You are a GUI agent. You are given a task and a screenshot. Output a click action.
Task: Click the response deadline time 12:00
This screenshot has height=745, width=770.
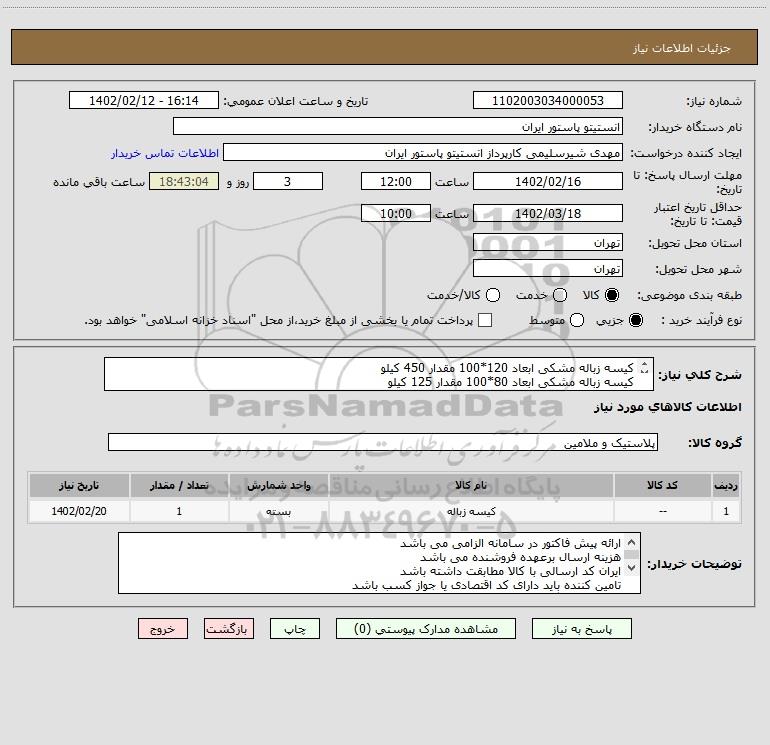pos(396,181)
